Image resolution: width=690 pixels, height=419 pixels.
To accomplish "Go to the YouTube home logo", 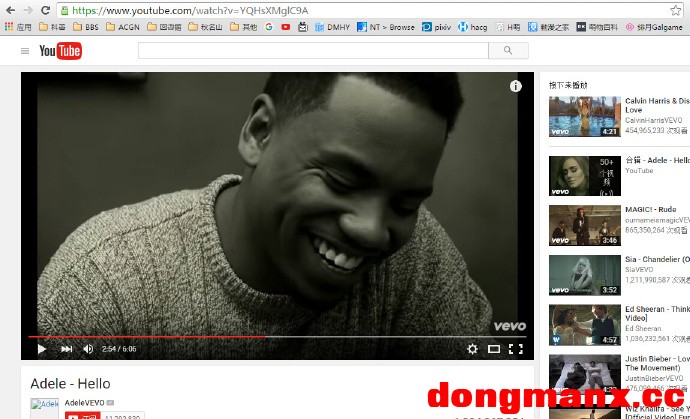I will [x=60, y=51].
